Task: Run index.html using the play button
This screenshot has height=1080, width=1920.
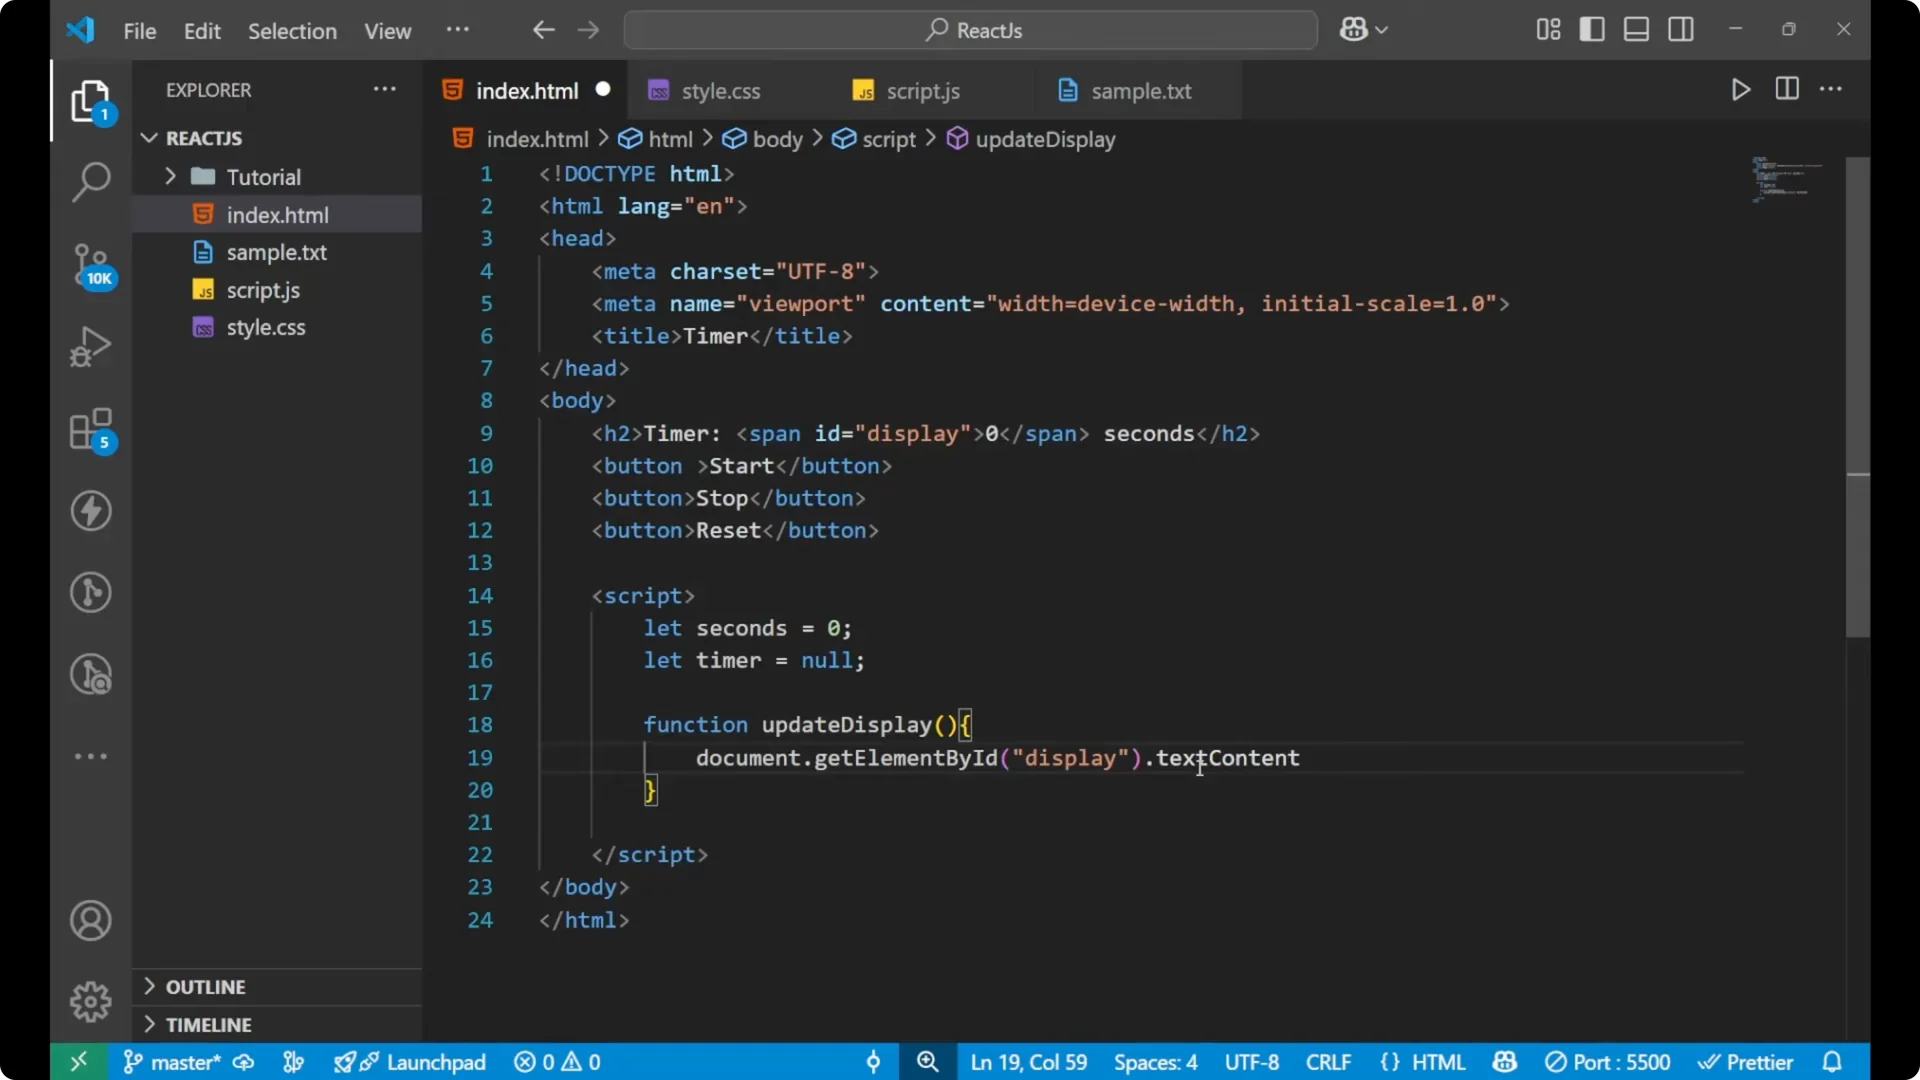Action: coord(1740,89)
